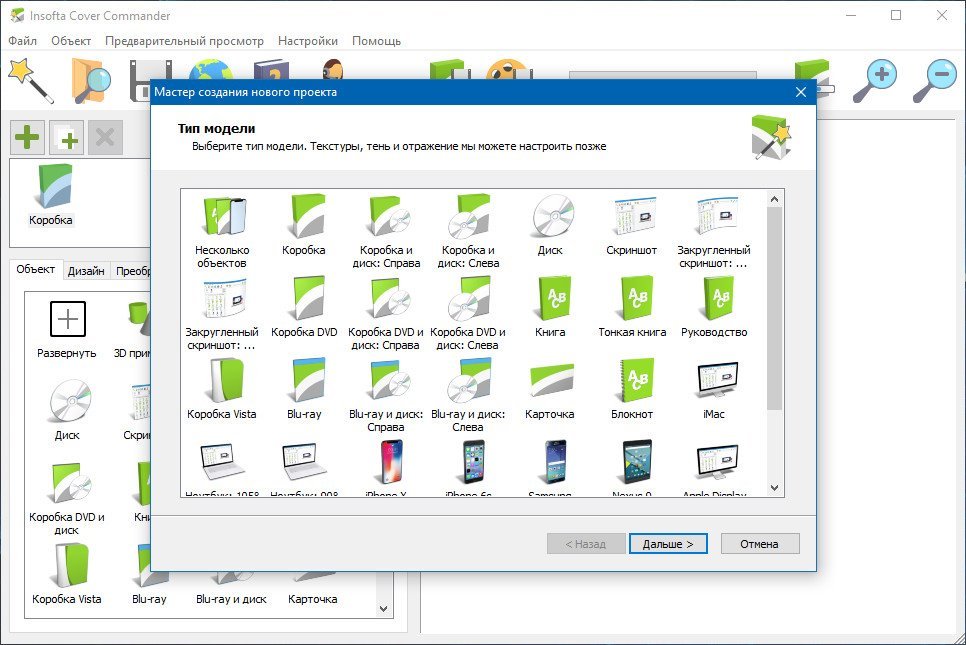
Task: Click the 'Дальше >' button
Action: (x=668, y=544)
